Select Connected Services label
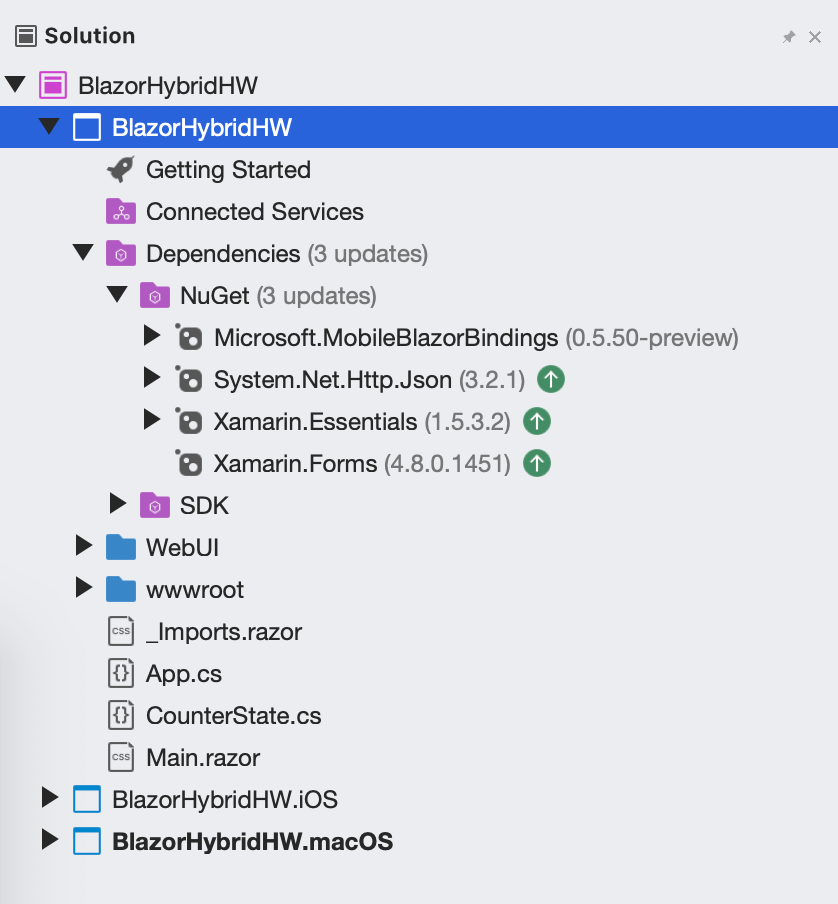Viewport: 838px width, 904px height. click(x=255, y=212)
